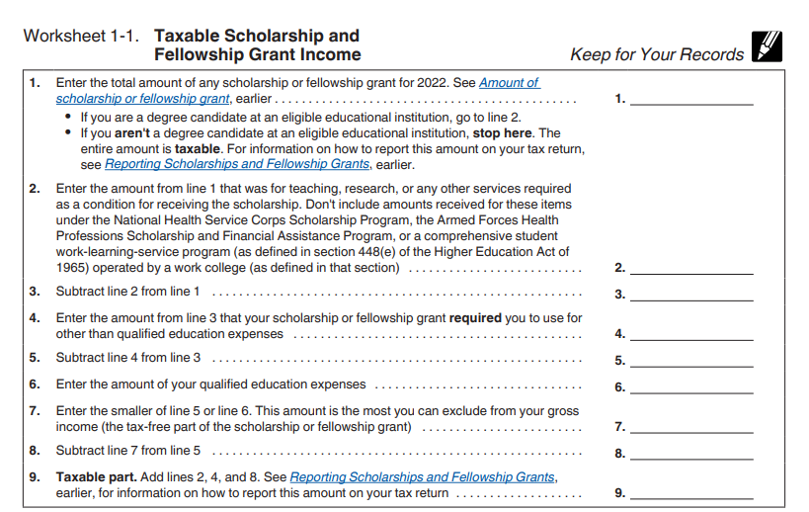
Task: Click the line 4 entry blank
Action: coord(691,334)
